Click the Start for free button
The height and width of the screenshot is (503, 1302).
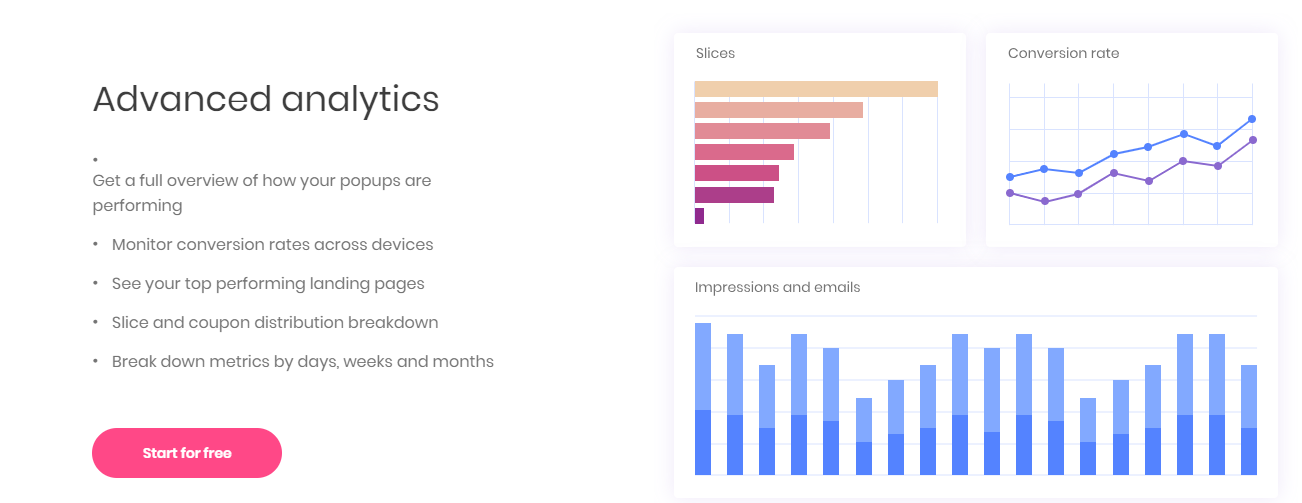(x=187, y=453)
